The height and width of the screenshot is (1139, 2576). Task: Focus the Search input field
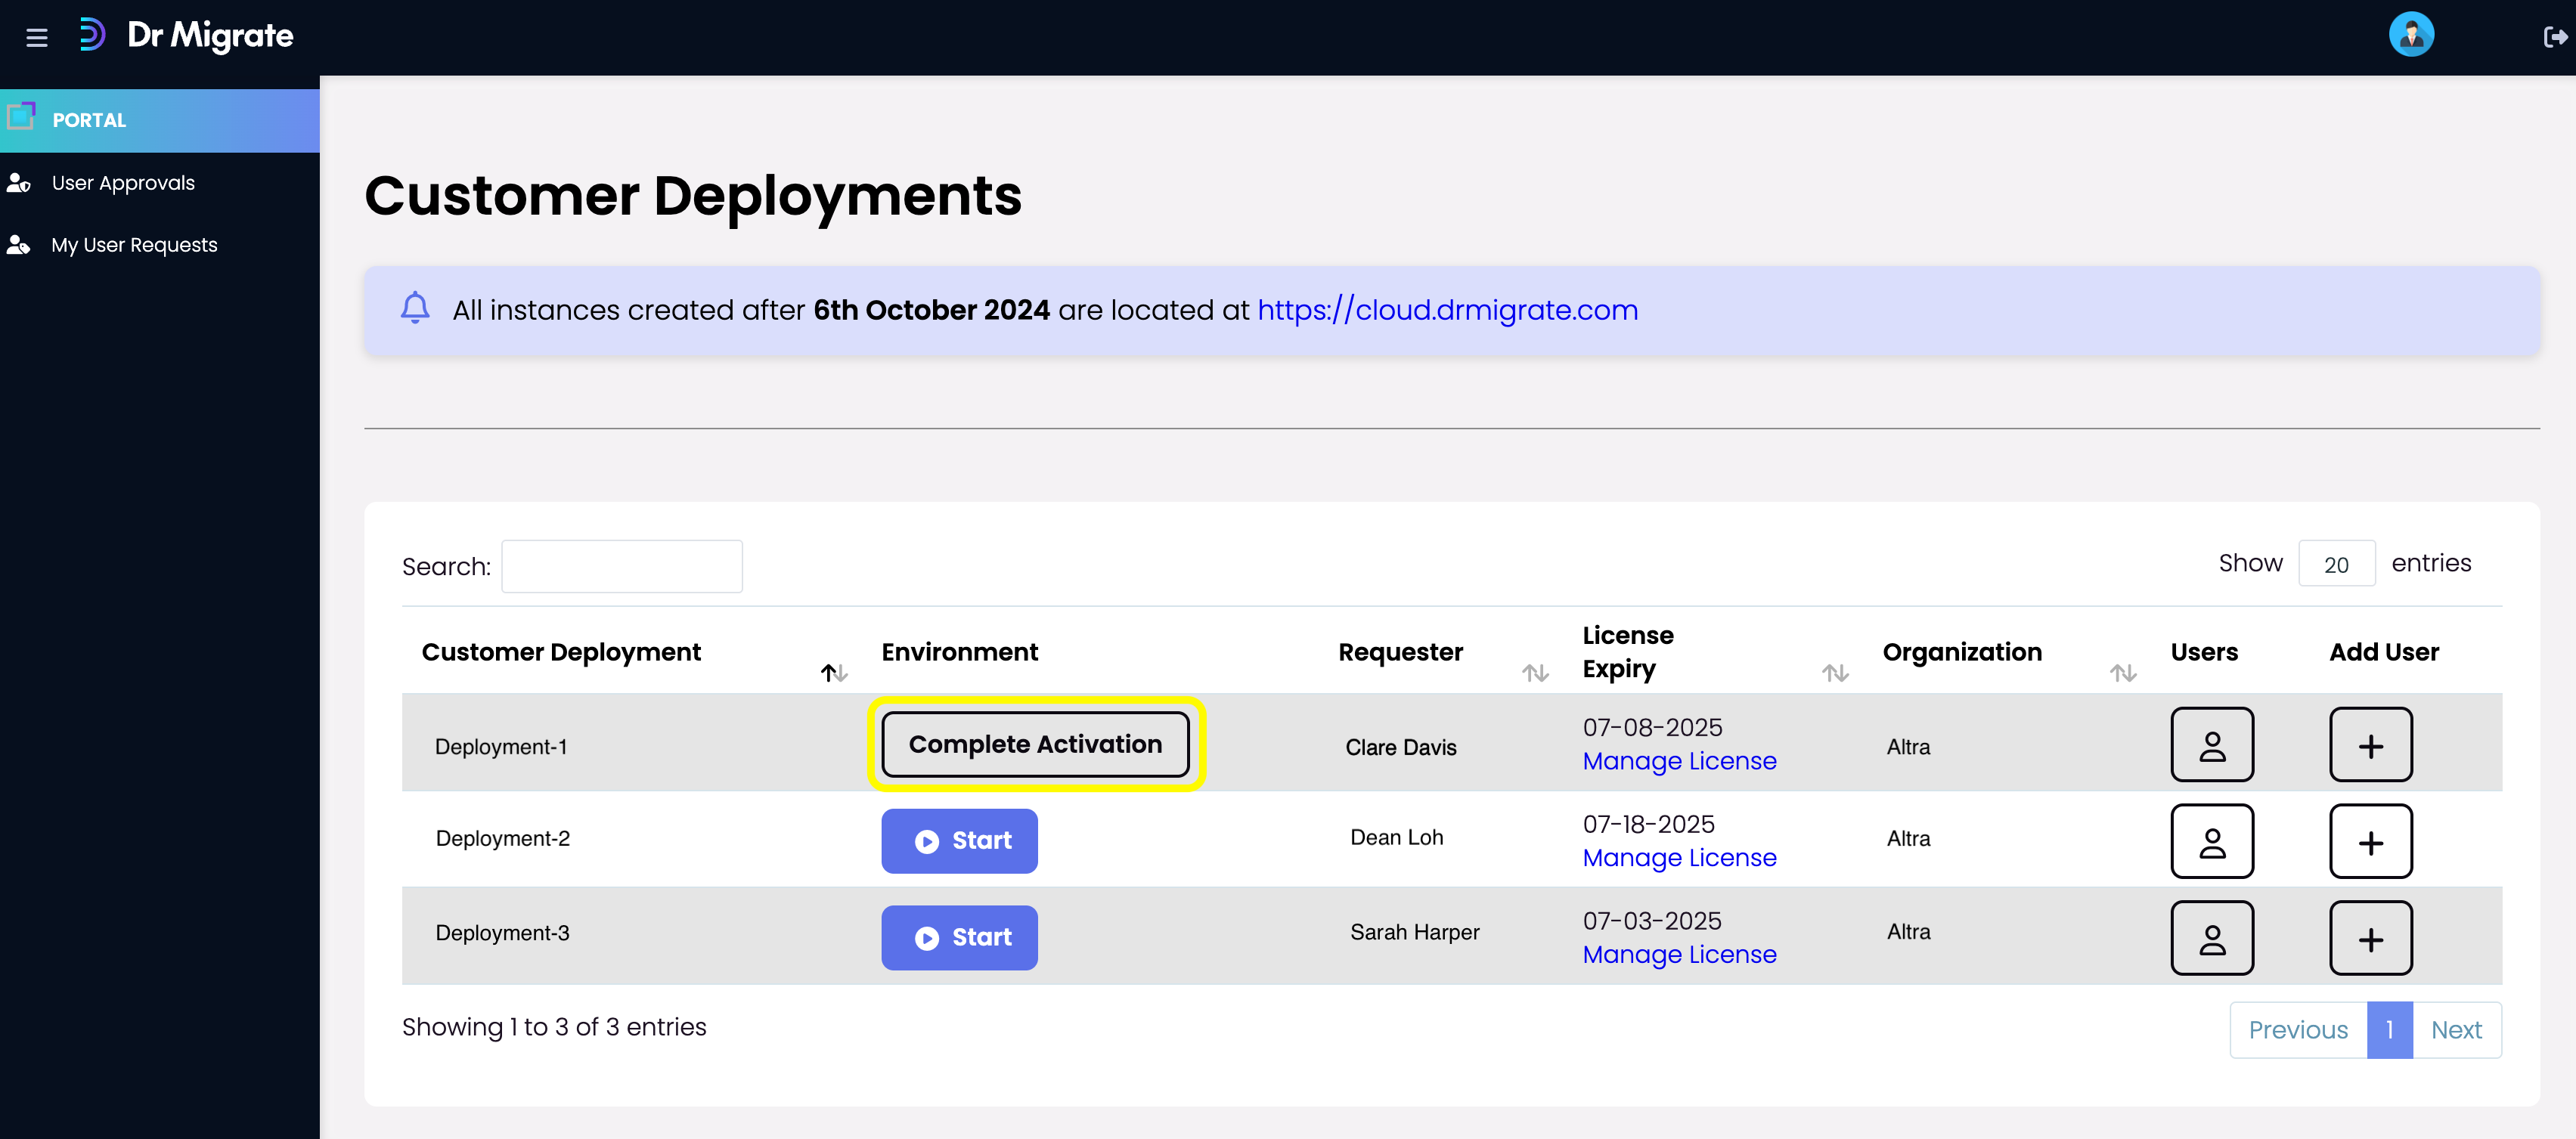(x=622, y=567)
